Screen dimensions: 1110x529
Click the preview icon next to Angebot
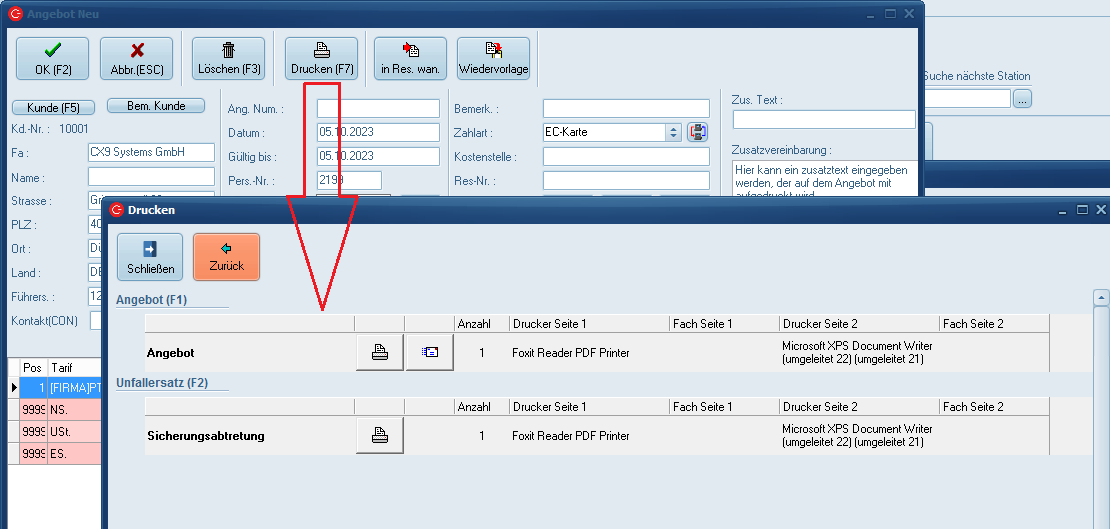429,353
